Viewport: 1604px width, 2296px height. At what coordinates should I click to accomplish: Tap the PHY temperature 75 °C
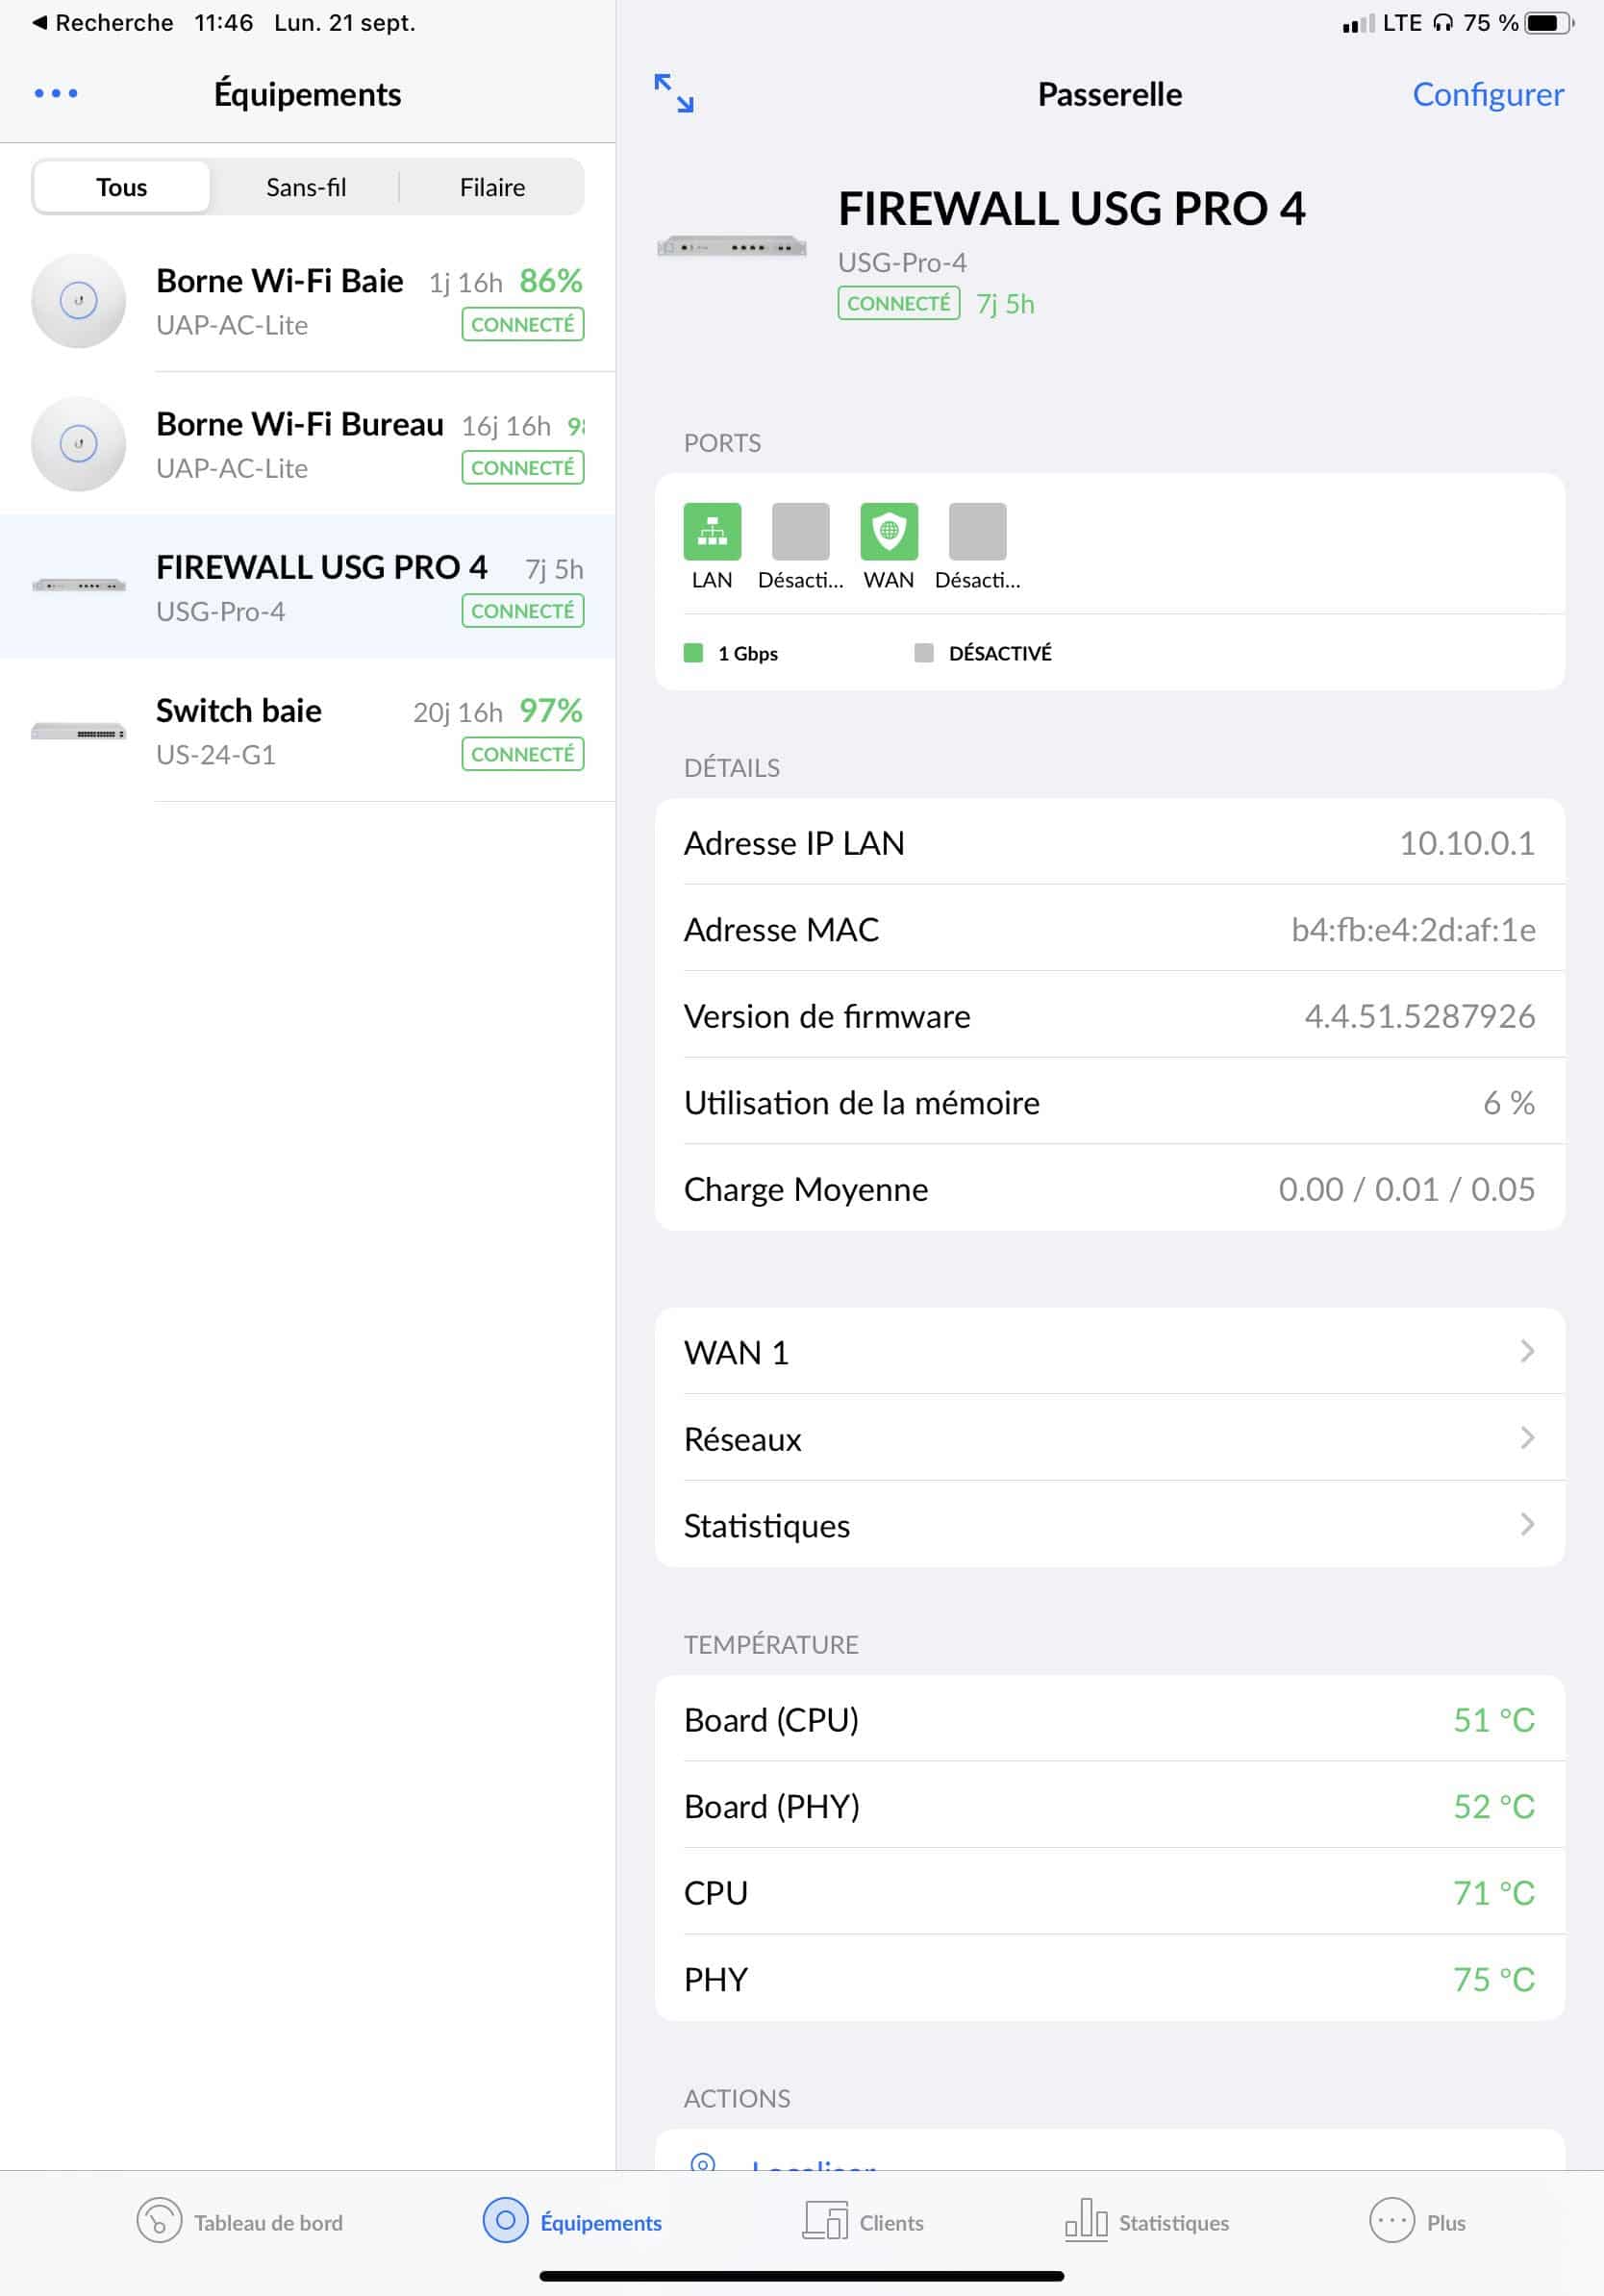pos(1493,1979)
